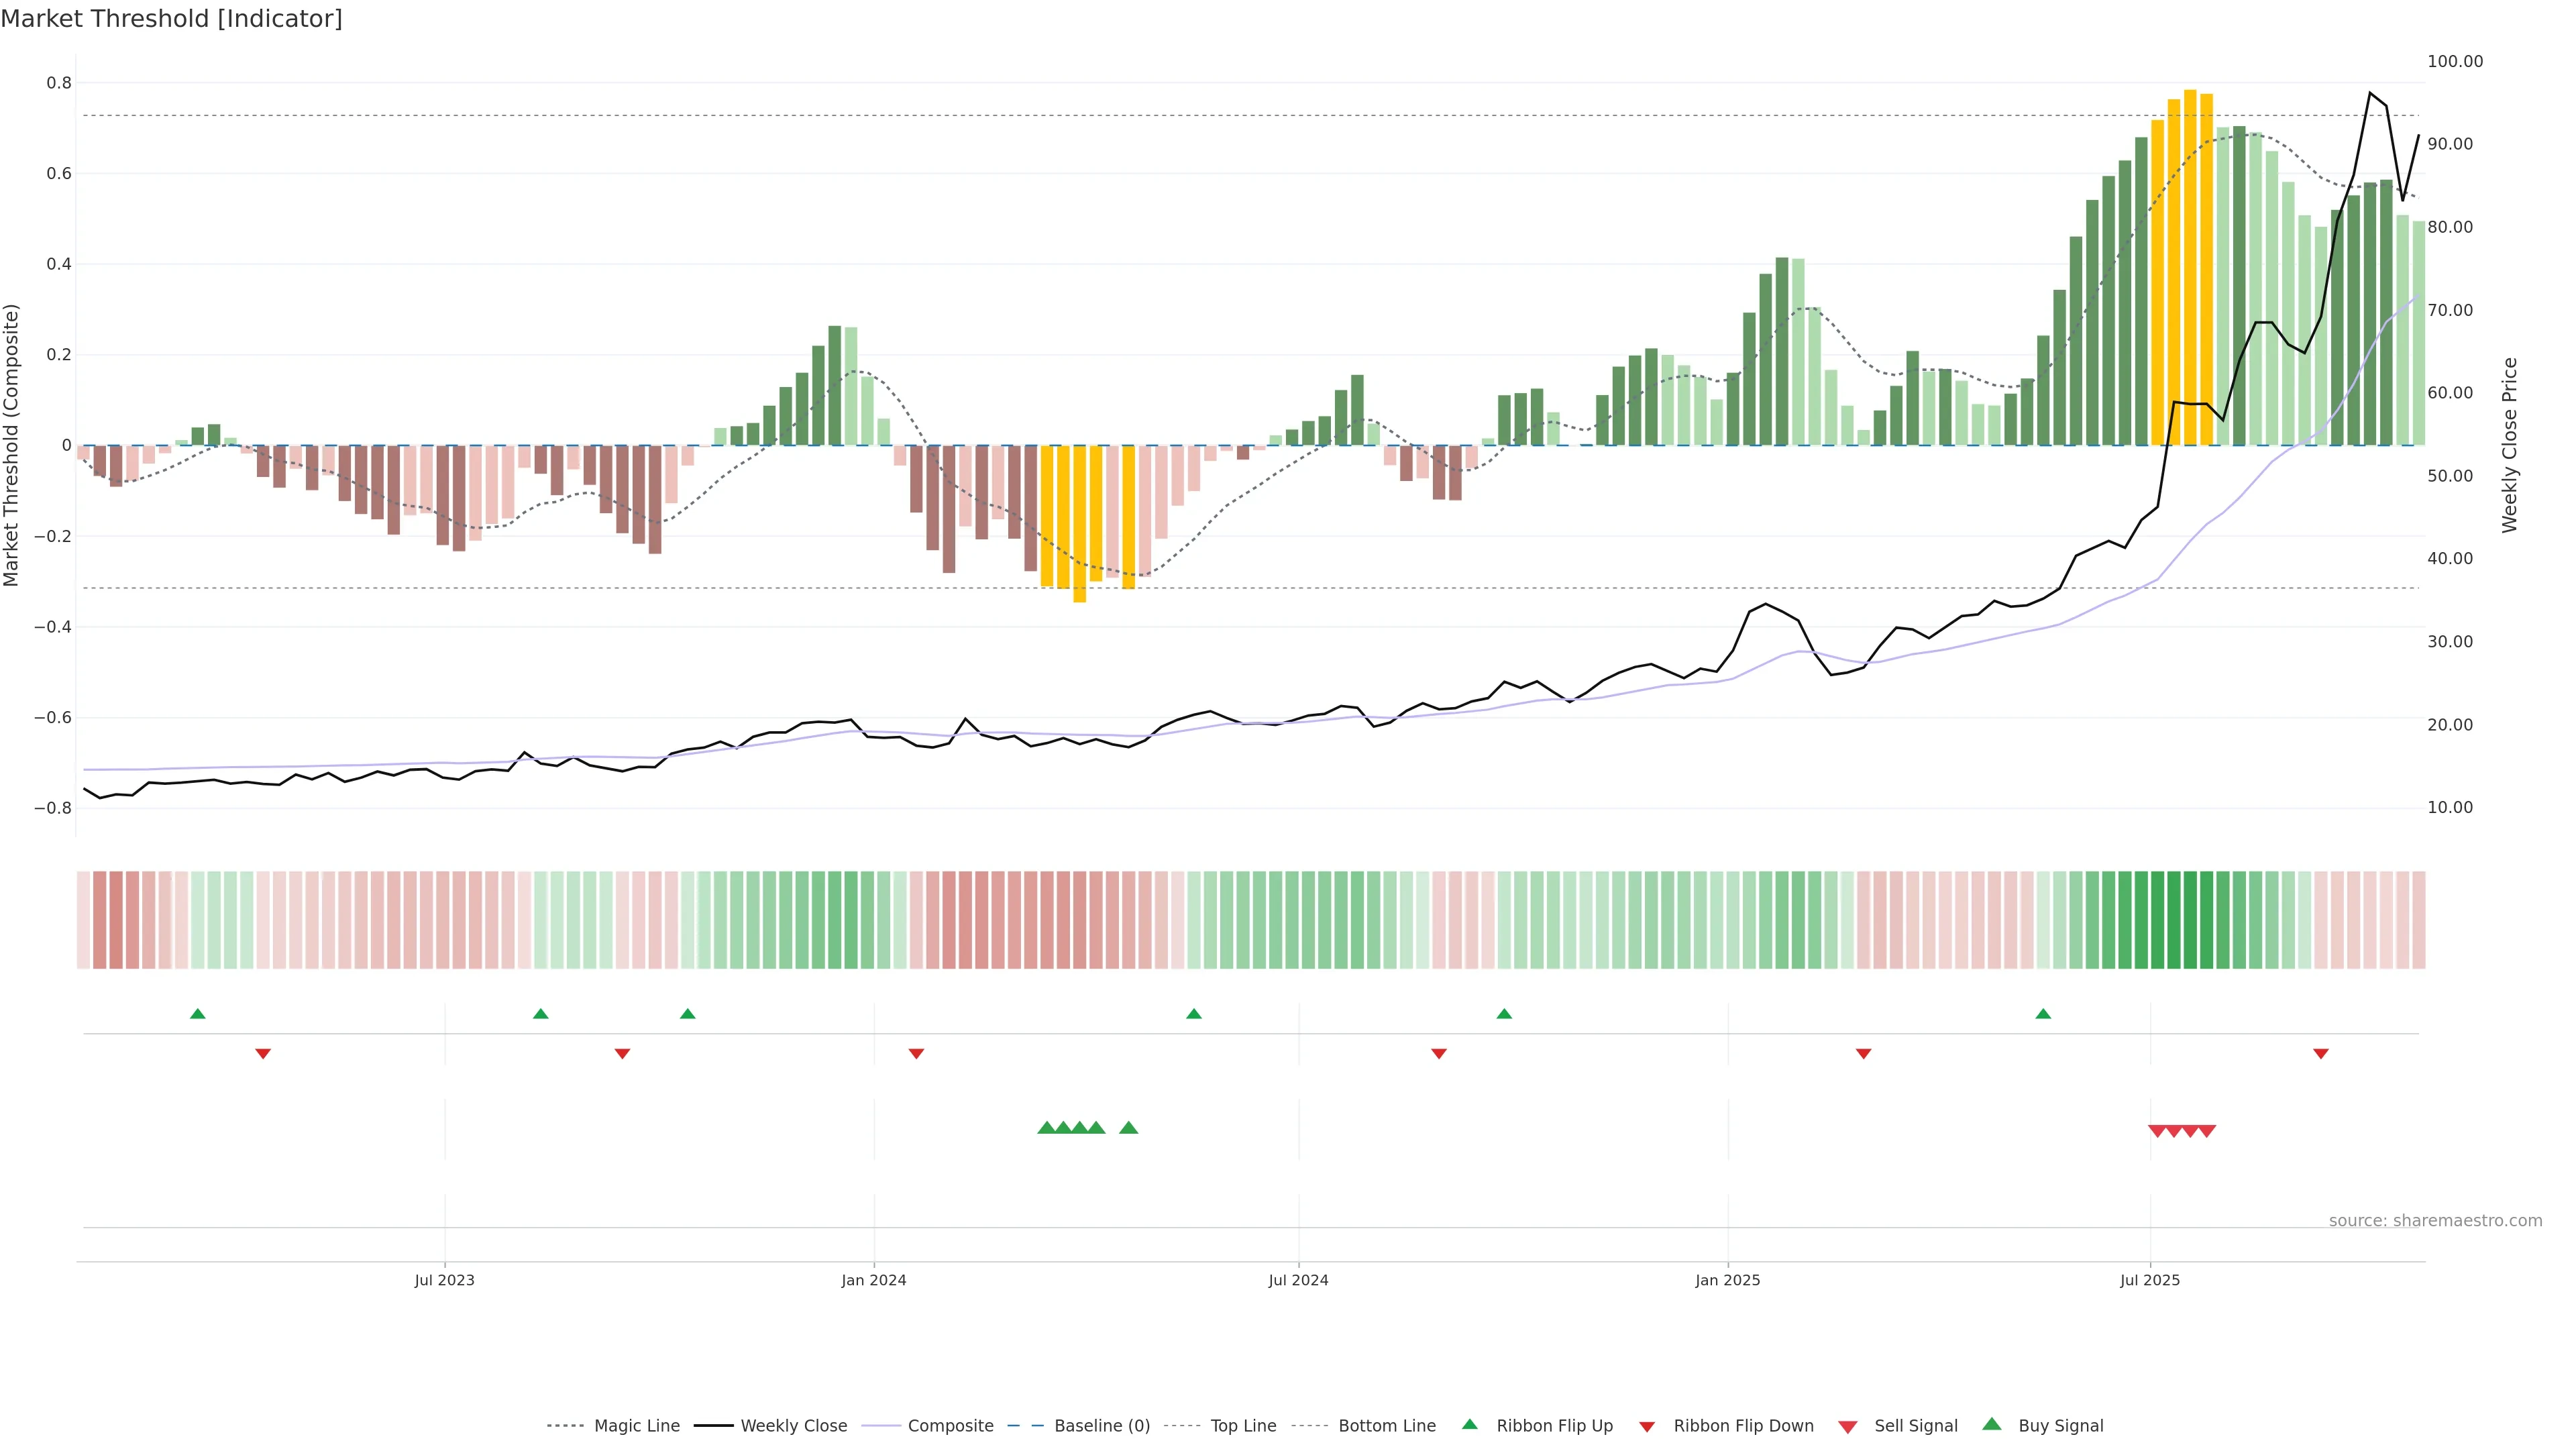
Task: Click the Jul 2023 x-axis label
Action: pyautogui.click(x=445, y=1280)
